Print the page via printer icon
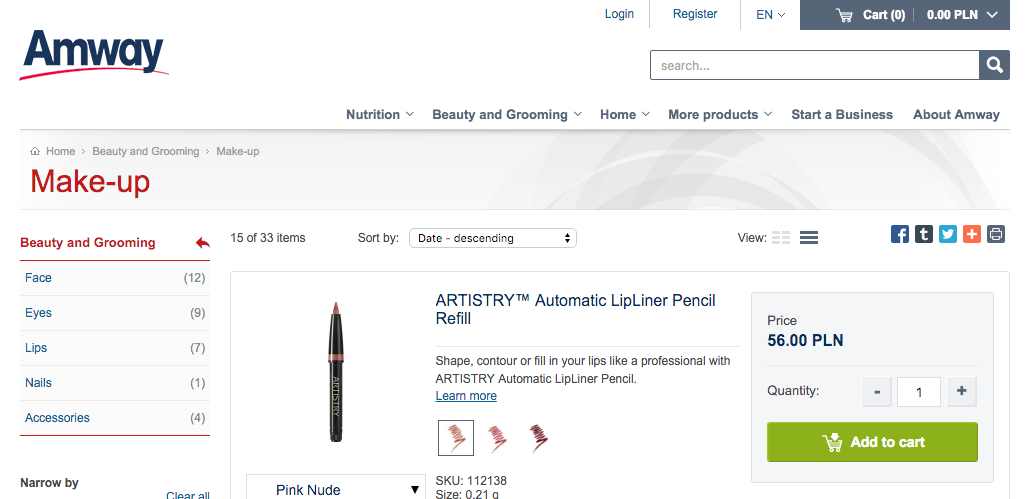 (996, 234)
